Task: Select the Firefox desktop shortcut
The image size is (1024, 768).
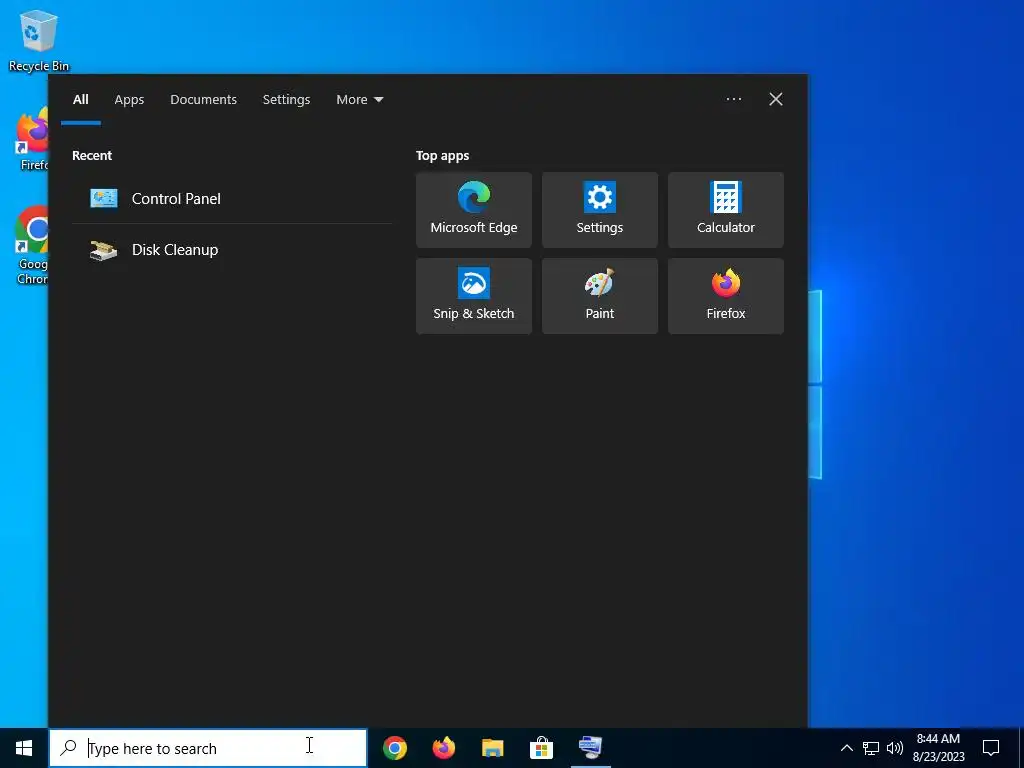Action: tap(31, 140)
